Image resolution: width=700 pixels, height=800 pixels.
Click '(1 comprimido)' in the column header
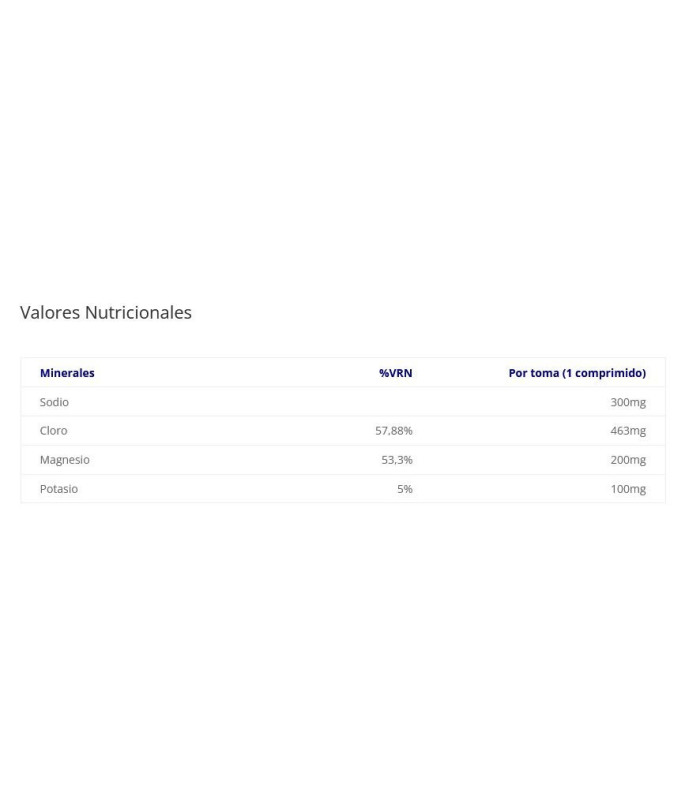604,373
